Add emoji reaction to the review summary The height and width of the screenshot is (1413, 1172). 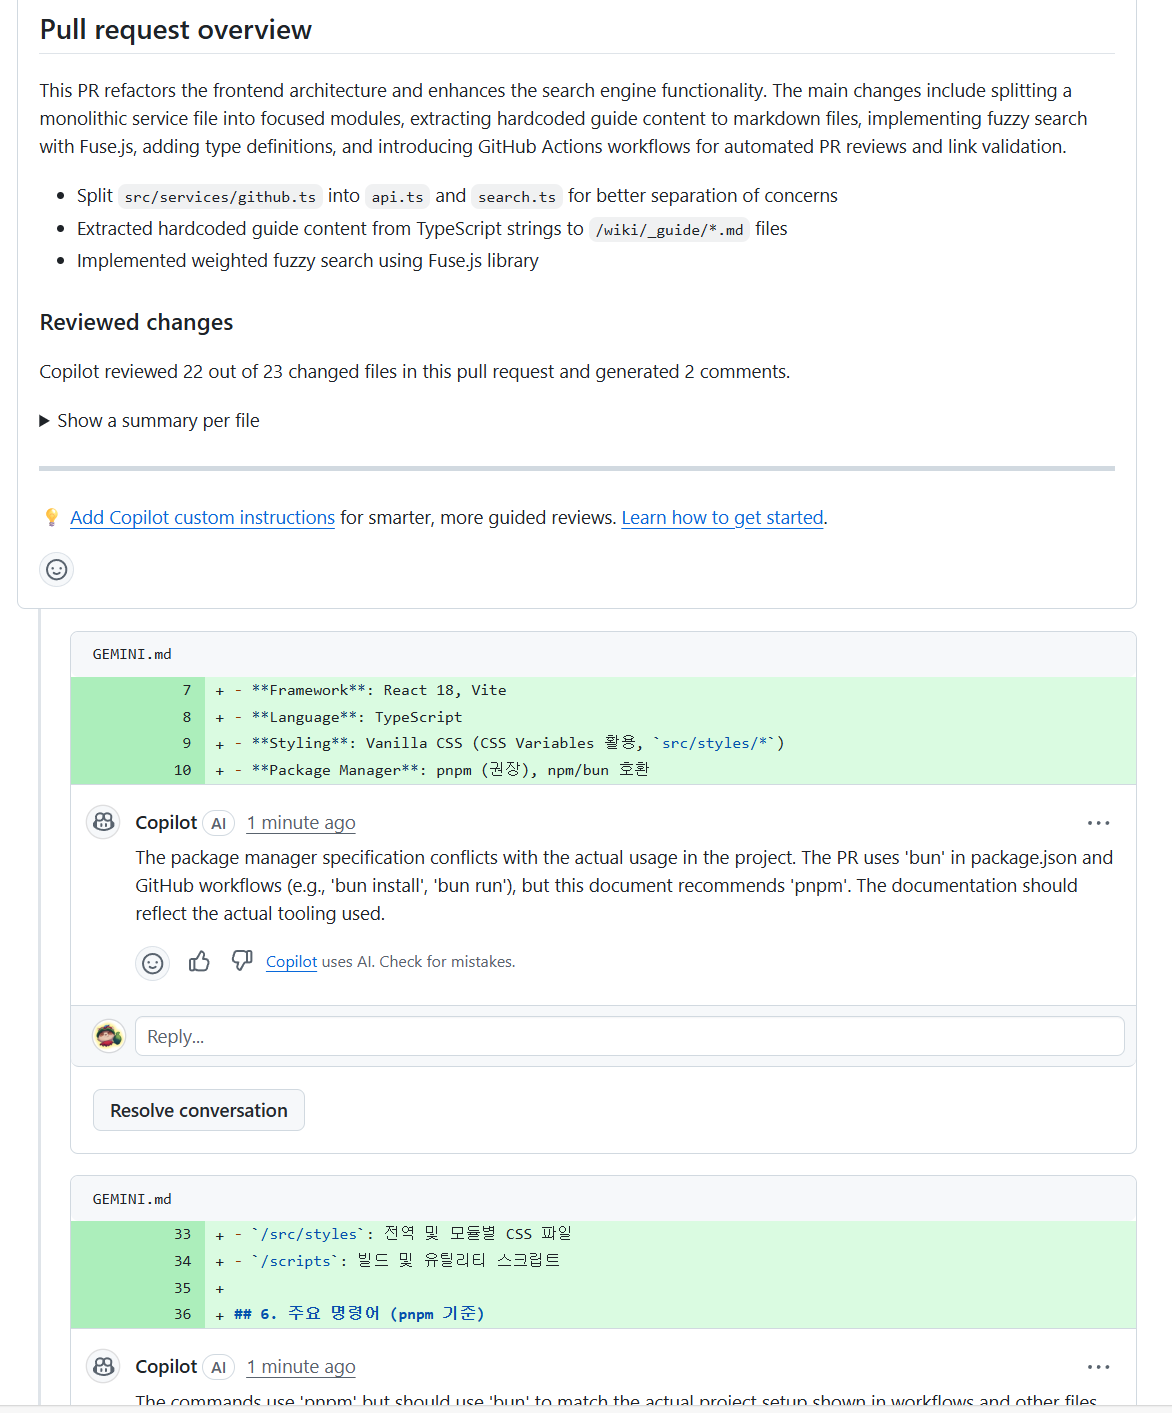point(57,569)
